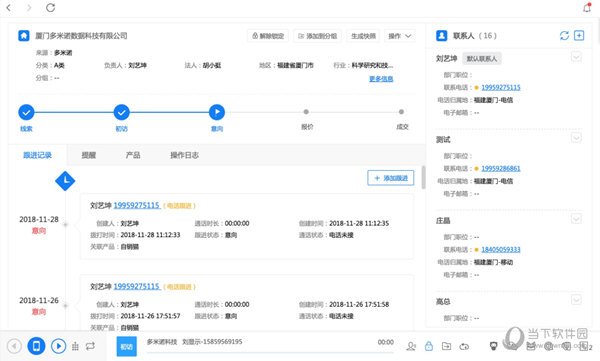Switch to the 跟进记录 tab
Image resolution: width=600 pixels, height=361 pixels.
[x=38, y=155]
